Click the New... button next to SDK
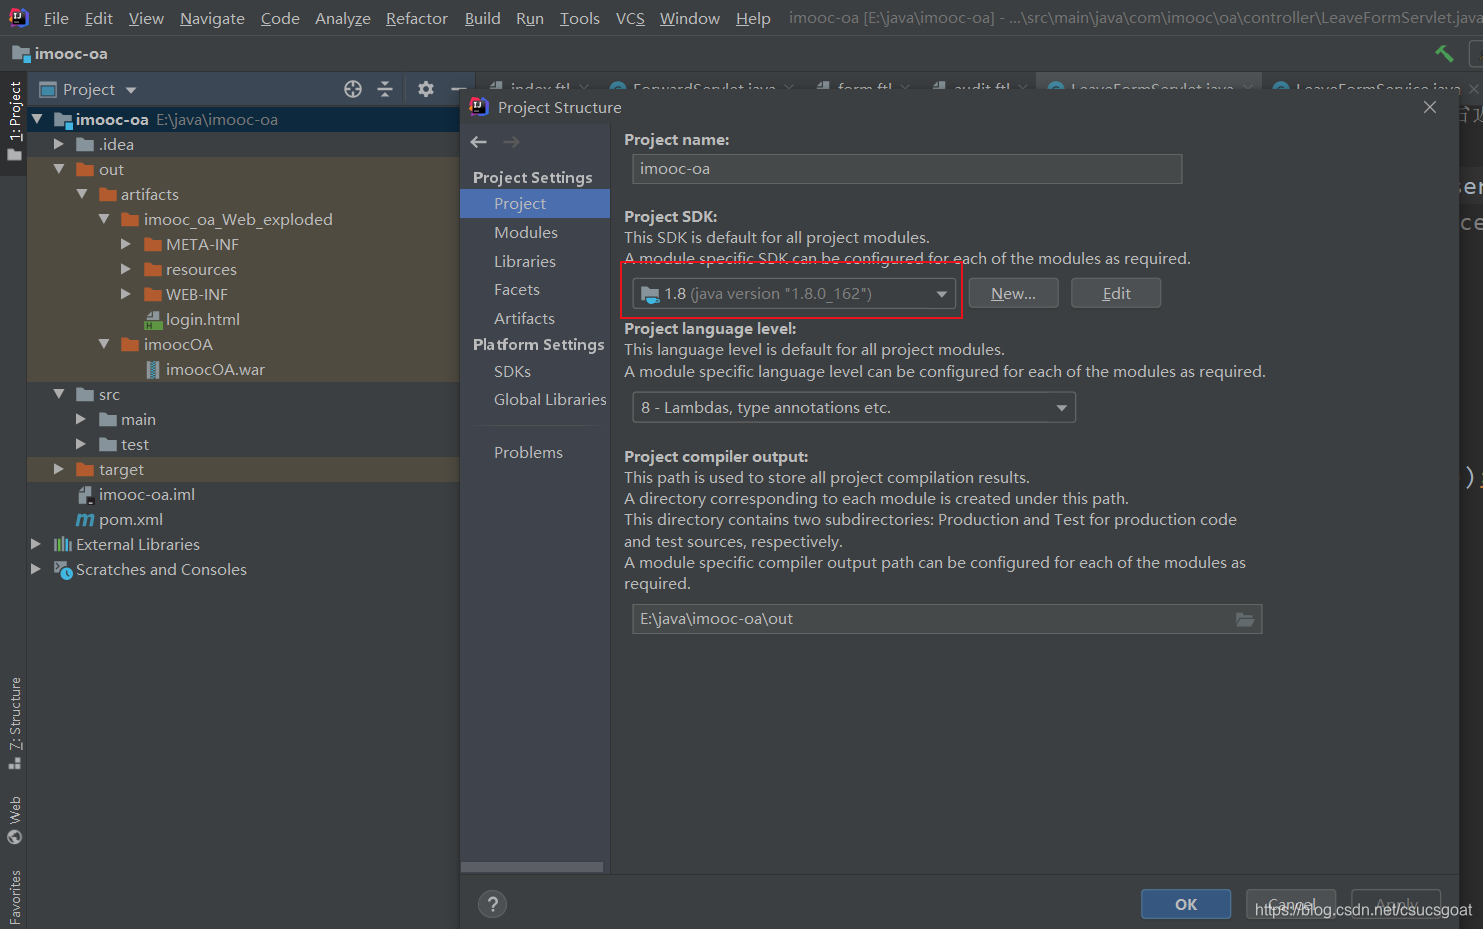The width and height of the screenshot is (1483, 929). coord(1012,292)
